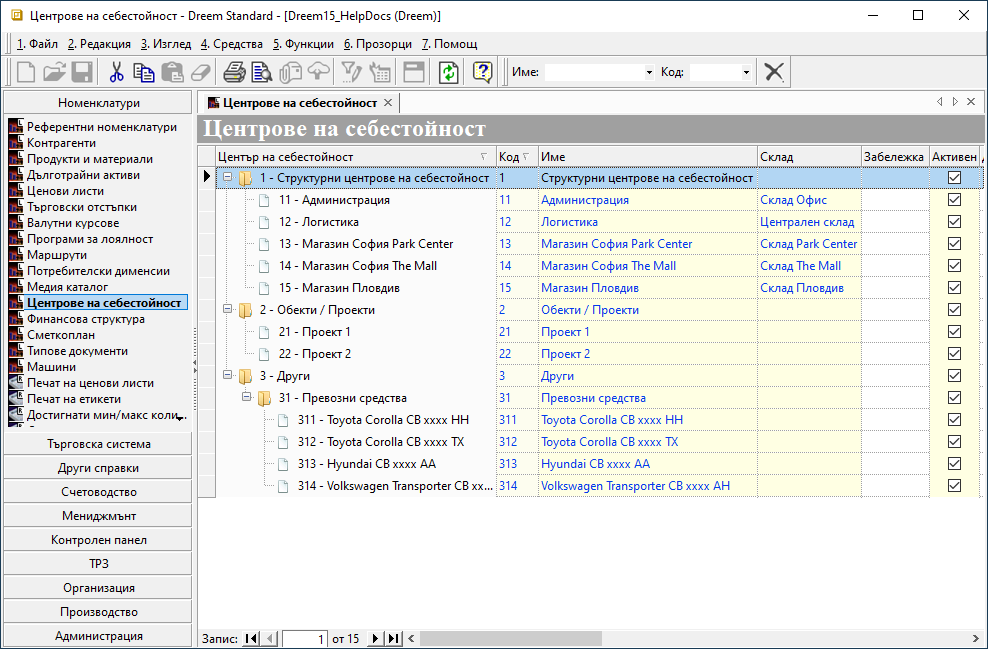Expand the Счетоводство sidebar section

coord(98,492)
